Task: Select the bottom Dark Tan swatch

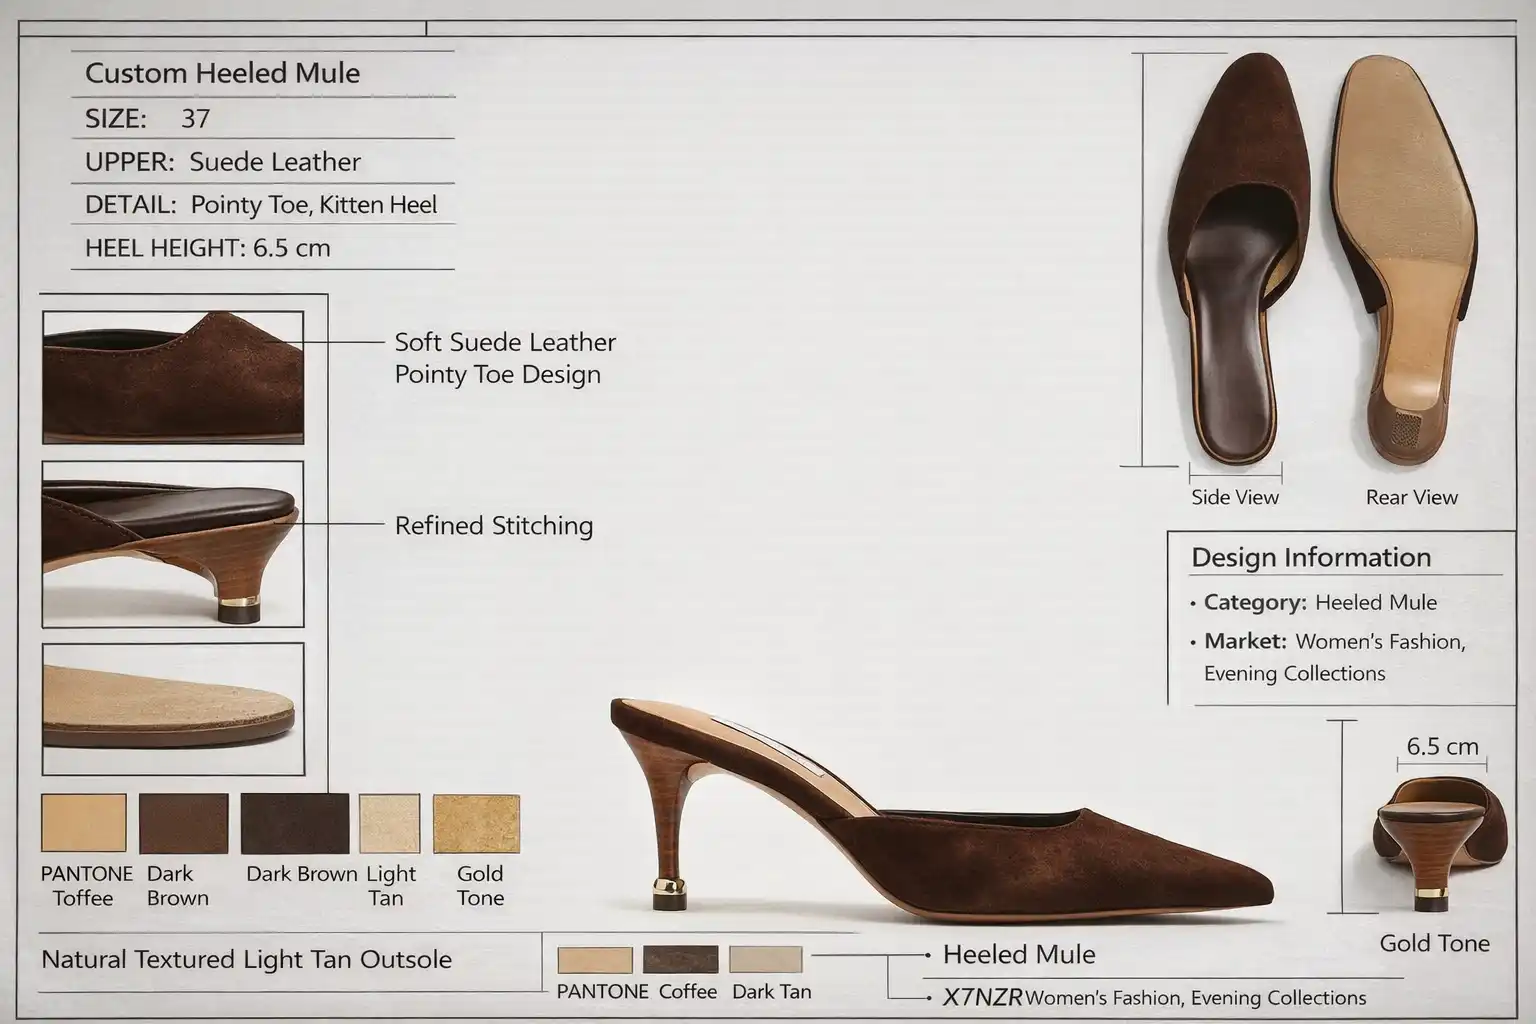Action: [766, 959]
